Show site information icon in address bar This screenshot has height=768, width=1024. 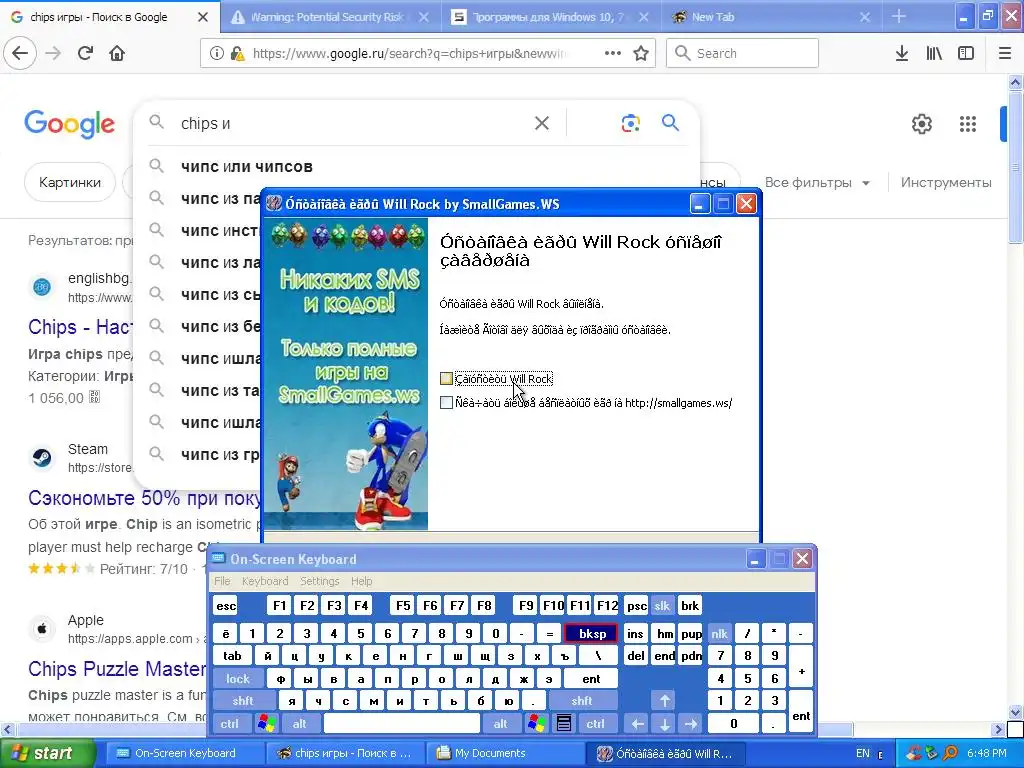[216, 53]
